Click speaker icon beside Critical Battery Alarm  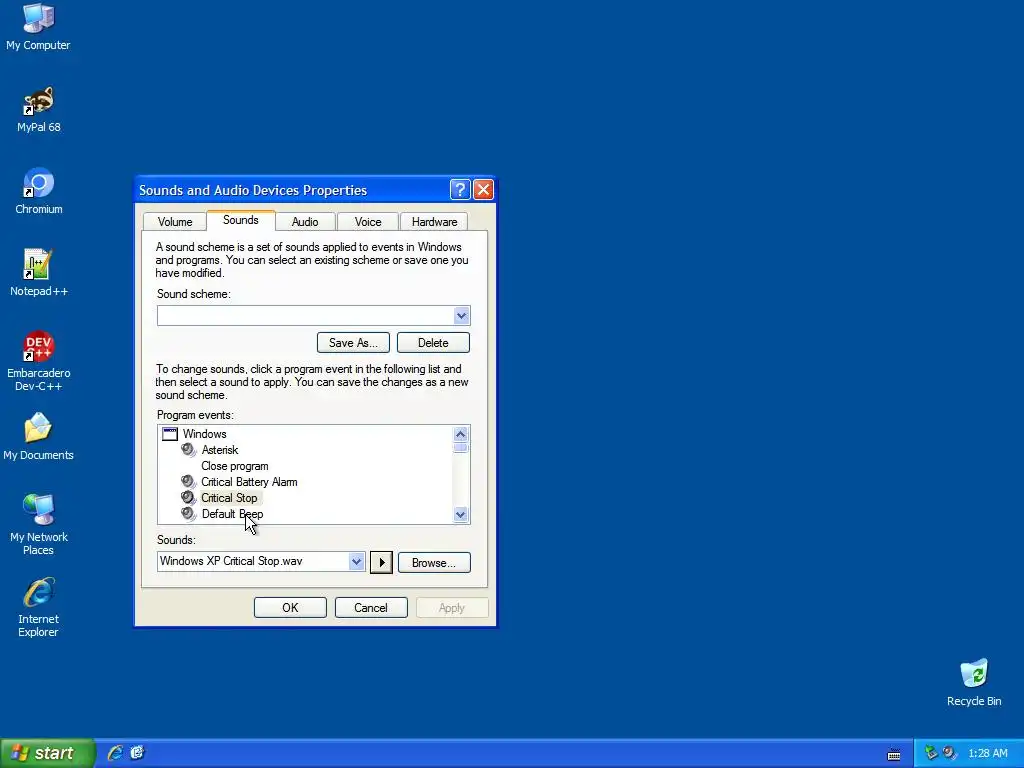(189, 481)
